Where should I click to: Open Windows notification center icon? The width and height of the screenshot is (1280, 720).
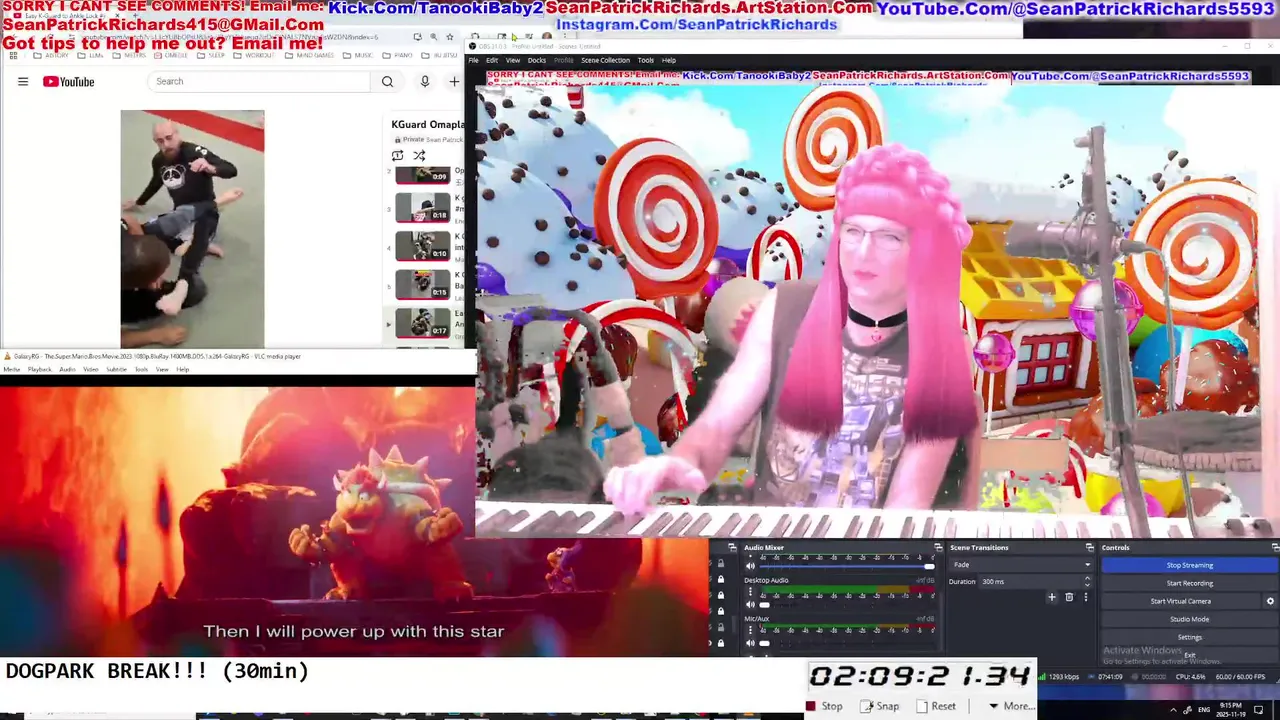pos(1258,710)
